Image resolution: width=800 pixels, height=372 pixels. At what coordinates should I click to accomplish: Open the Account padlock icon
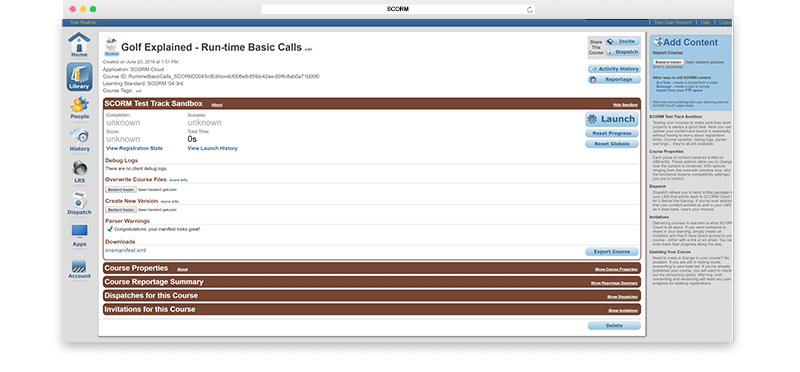point(79,267)
